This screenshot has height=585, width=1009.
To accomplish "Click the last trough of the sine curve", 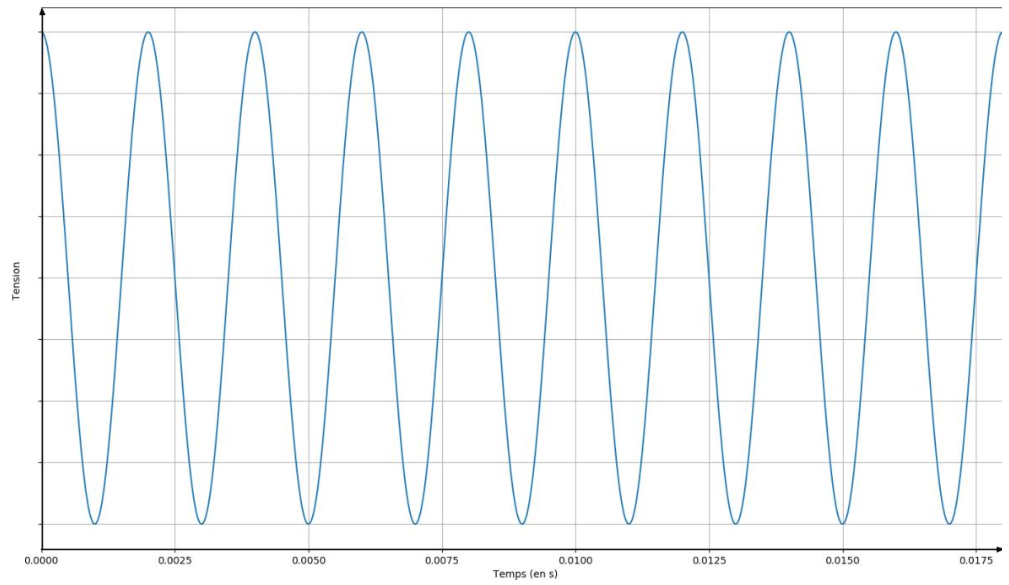I will tap(949, 523).
